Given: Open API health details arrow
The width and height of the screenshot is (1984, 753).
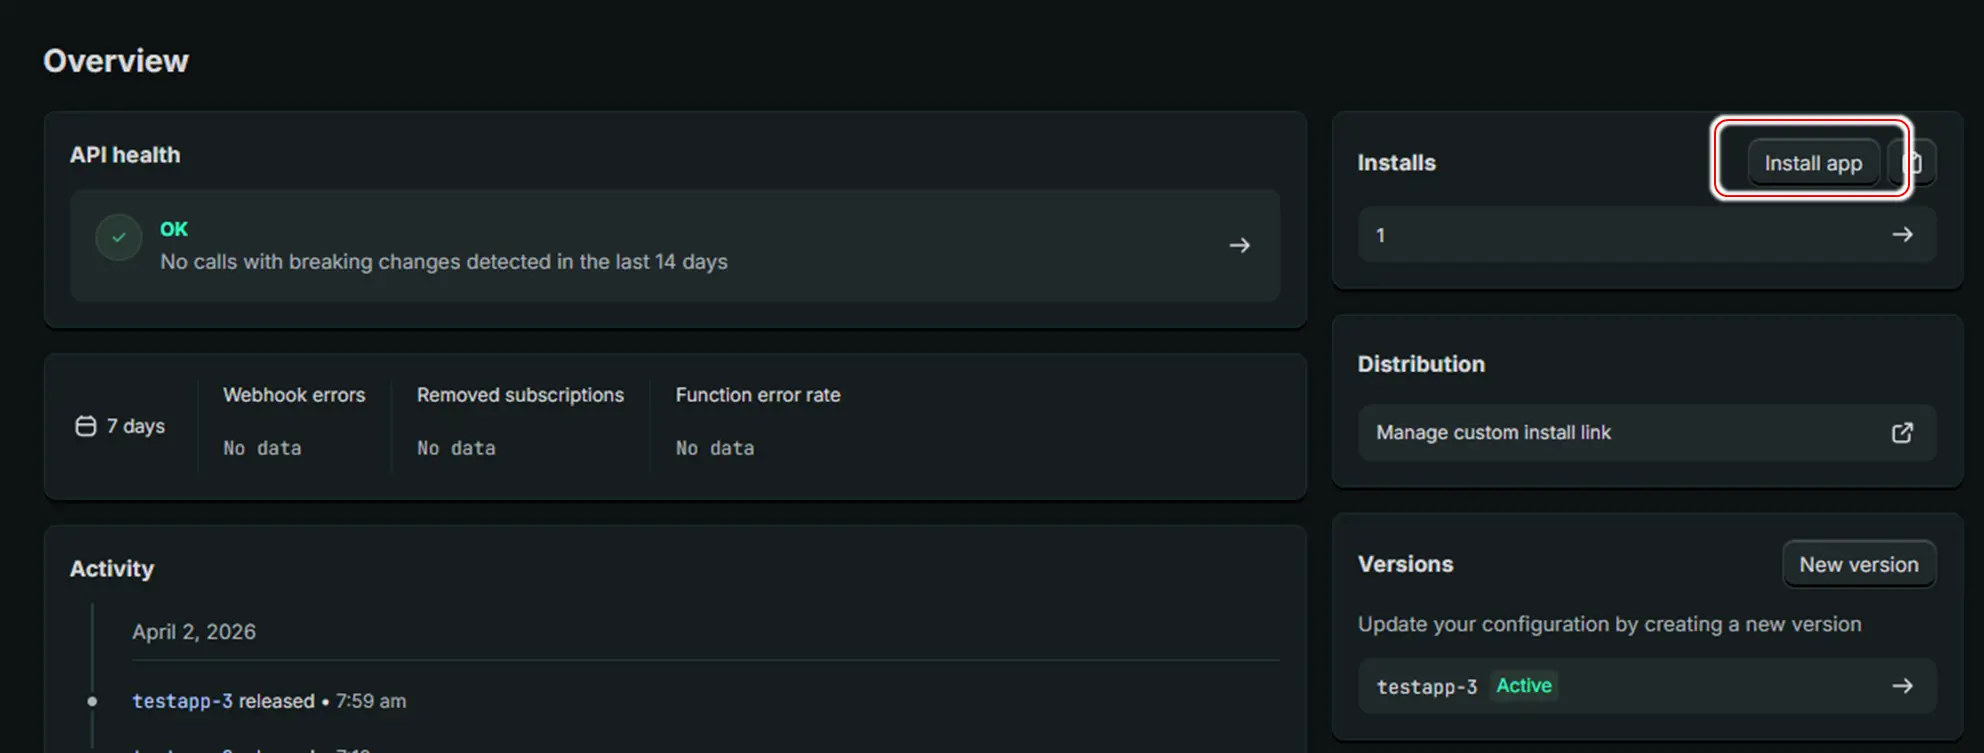Looking at the screenshot, I should click(x=1239, y=245).
